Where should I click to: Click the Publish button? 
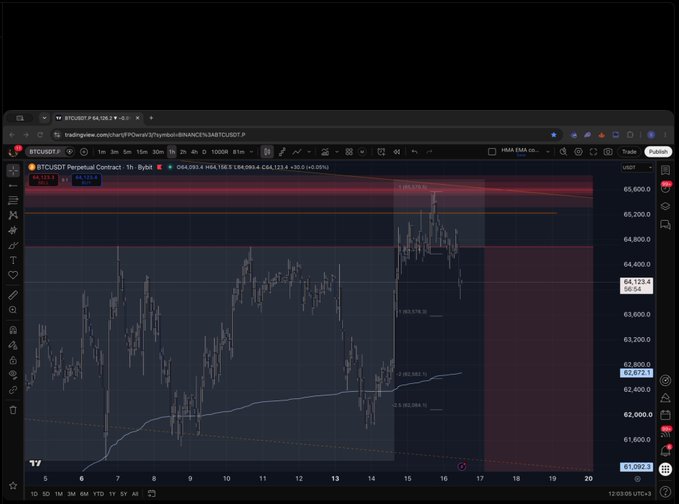(x=658, y=152)
